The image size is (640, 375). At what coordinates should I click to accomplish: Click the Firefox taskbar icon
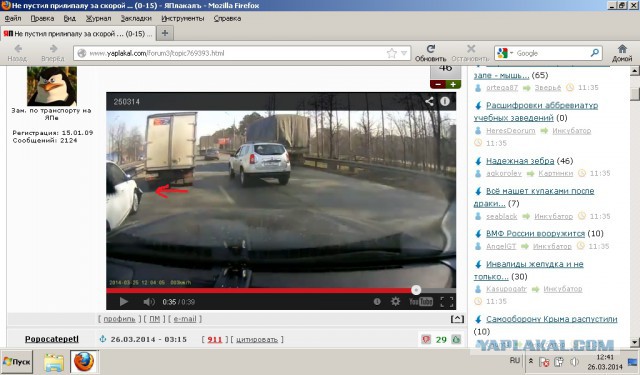coord(84,362)
